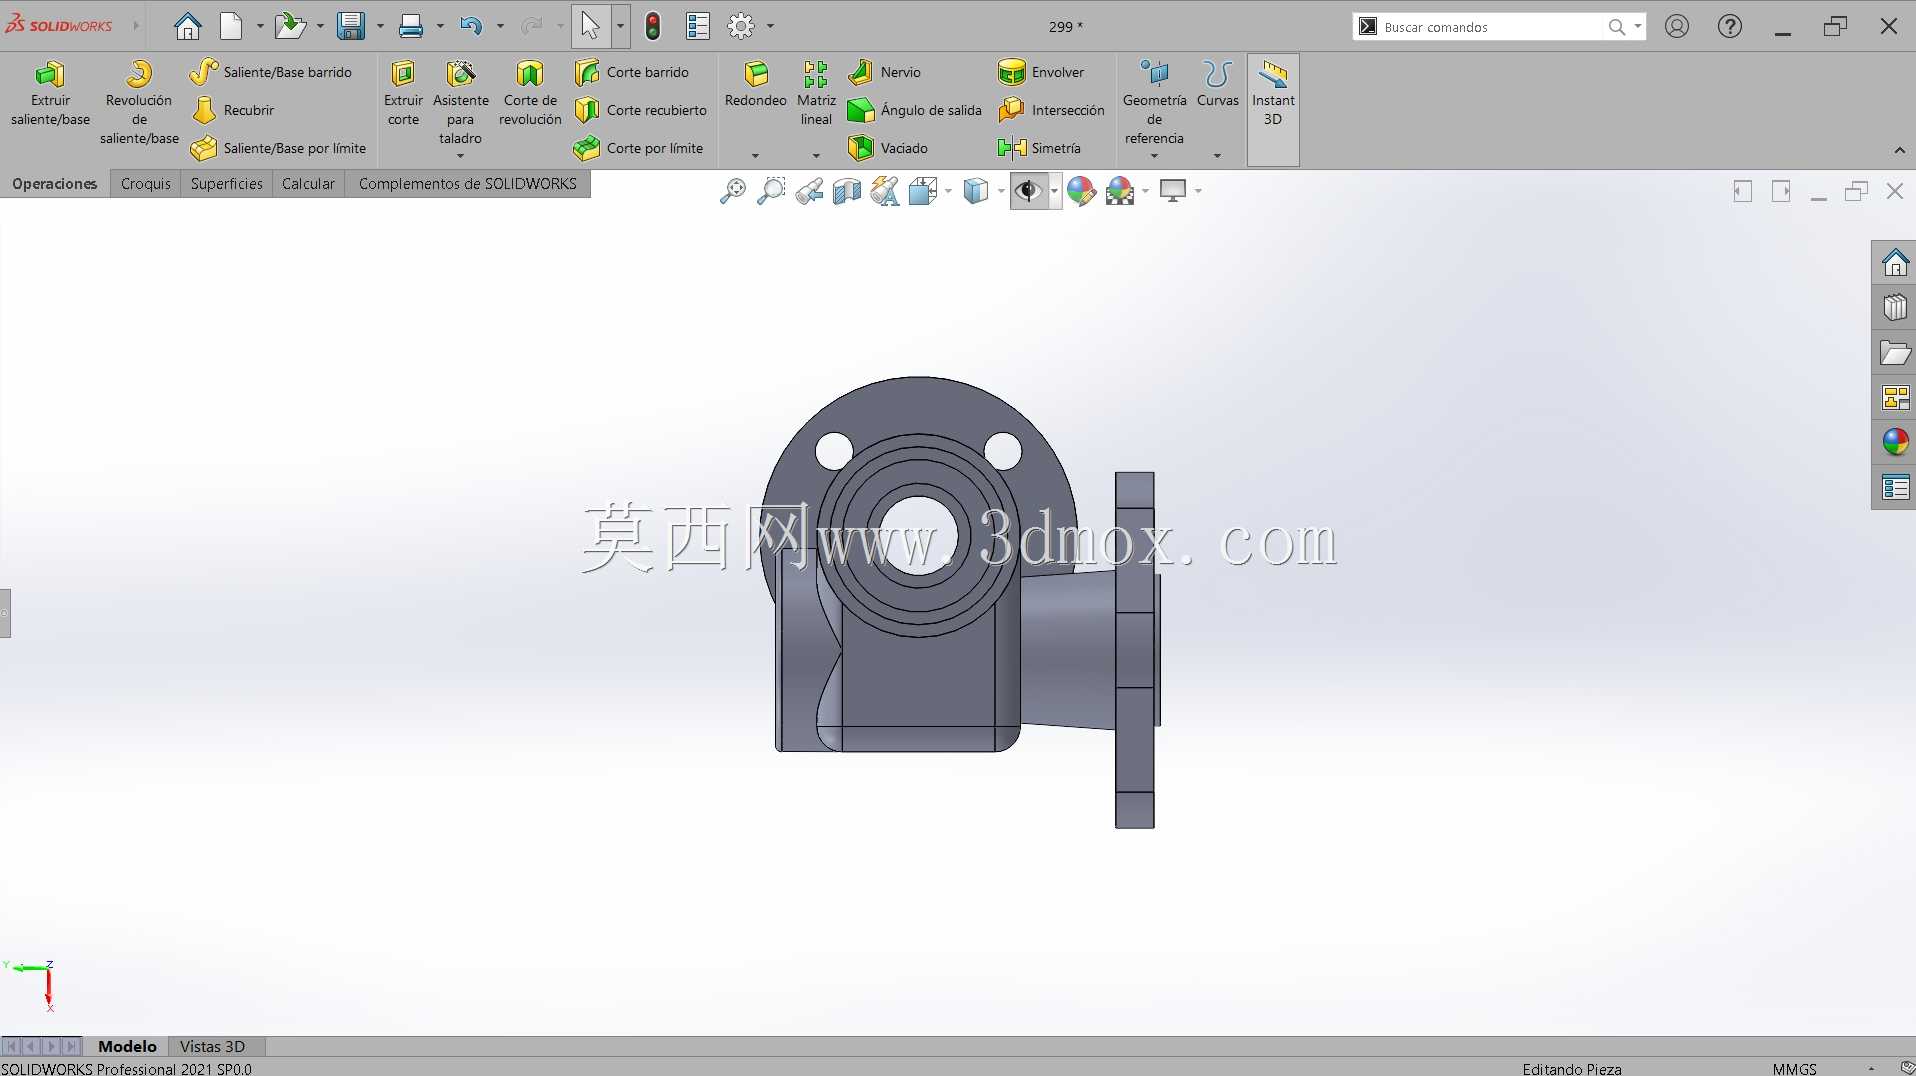Click the Rebuild traffic light icon
Viewport: 1916px width, 1076px height.
point(653,26)
